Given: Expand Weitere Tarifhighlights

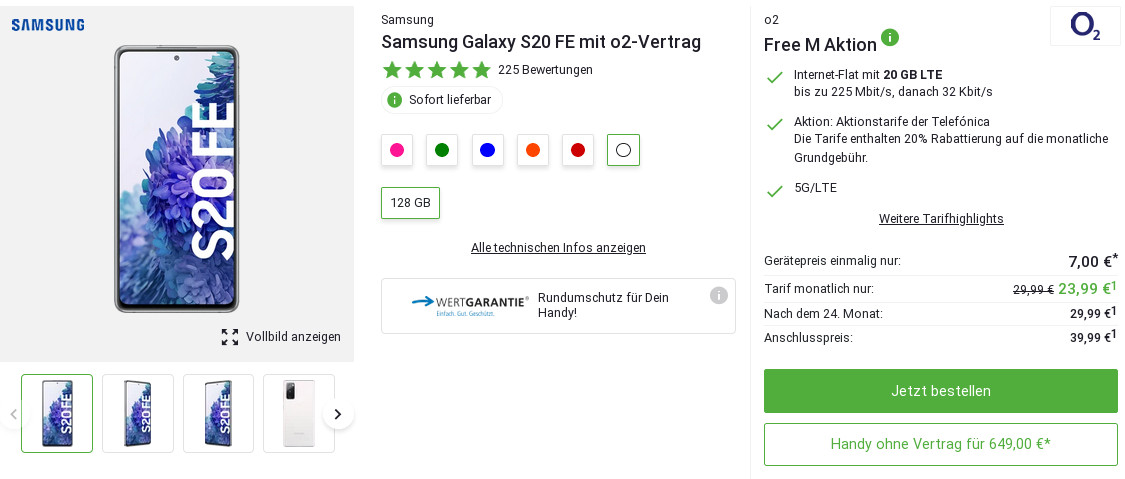Looking at the screenshot, I should pyautogui.click(x=941, y=219).
